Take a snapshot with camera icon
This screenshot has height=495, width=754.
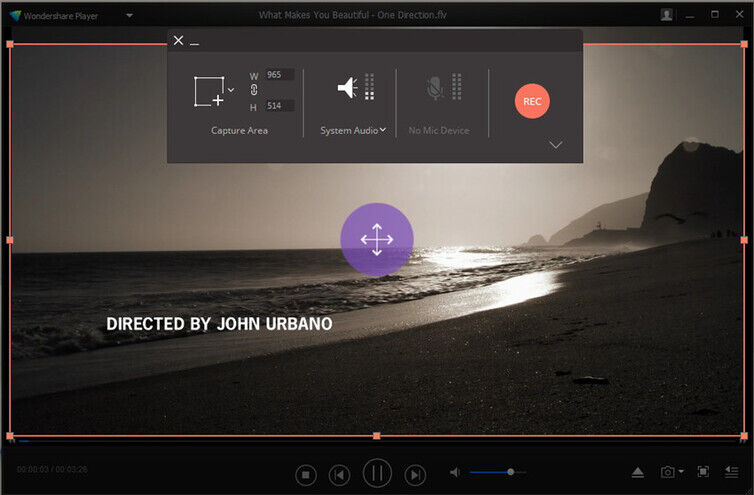coord(667,472)
